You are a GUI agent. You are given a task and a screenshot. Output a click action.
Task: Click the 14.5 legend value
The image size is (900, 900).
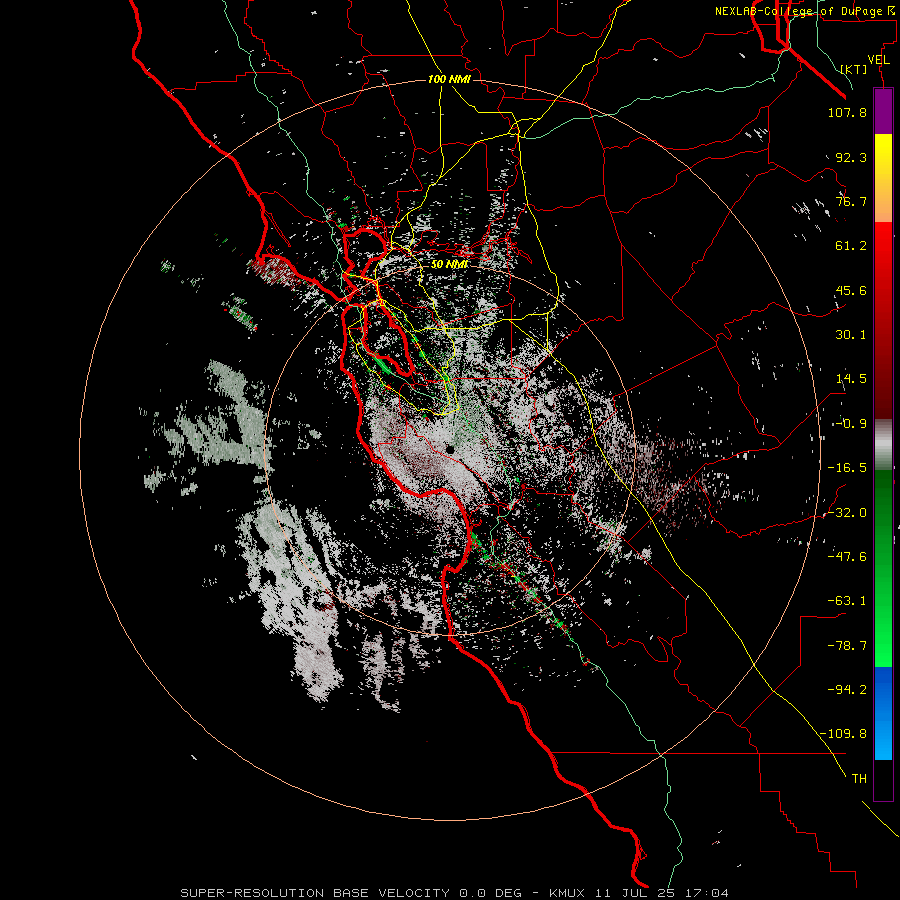coord(851,379)
